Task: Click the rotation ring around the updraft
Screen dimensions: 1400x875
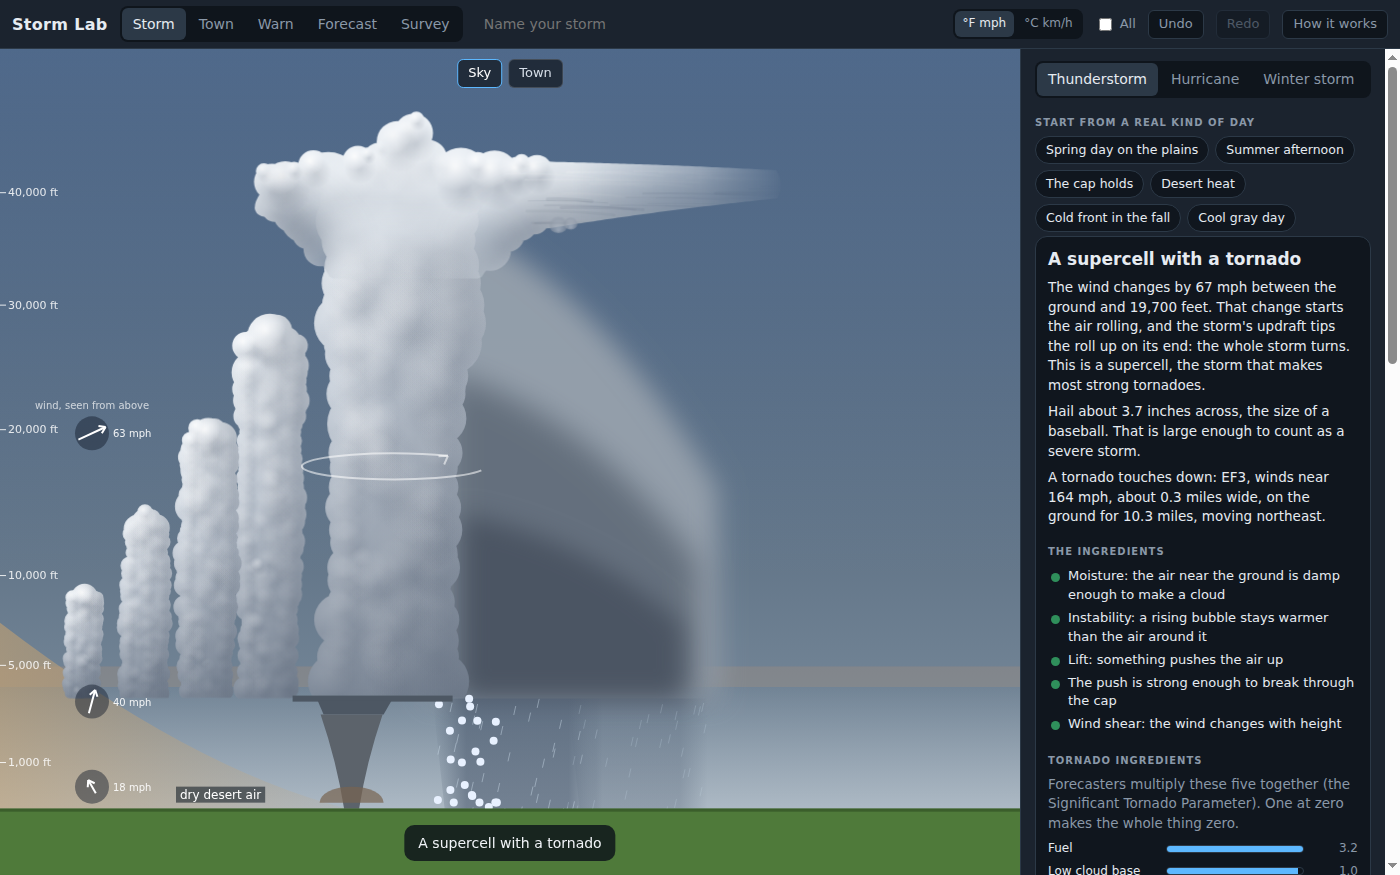Action: click(391, 466)
